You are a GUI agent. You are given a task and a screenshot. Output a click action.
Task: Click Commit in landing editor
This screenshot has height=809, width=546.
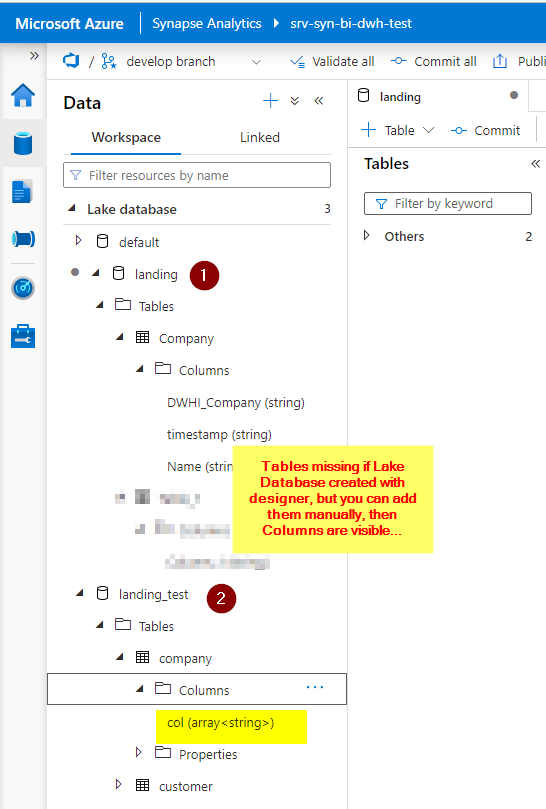pos(486,131)
